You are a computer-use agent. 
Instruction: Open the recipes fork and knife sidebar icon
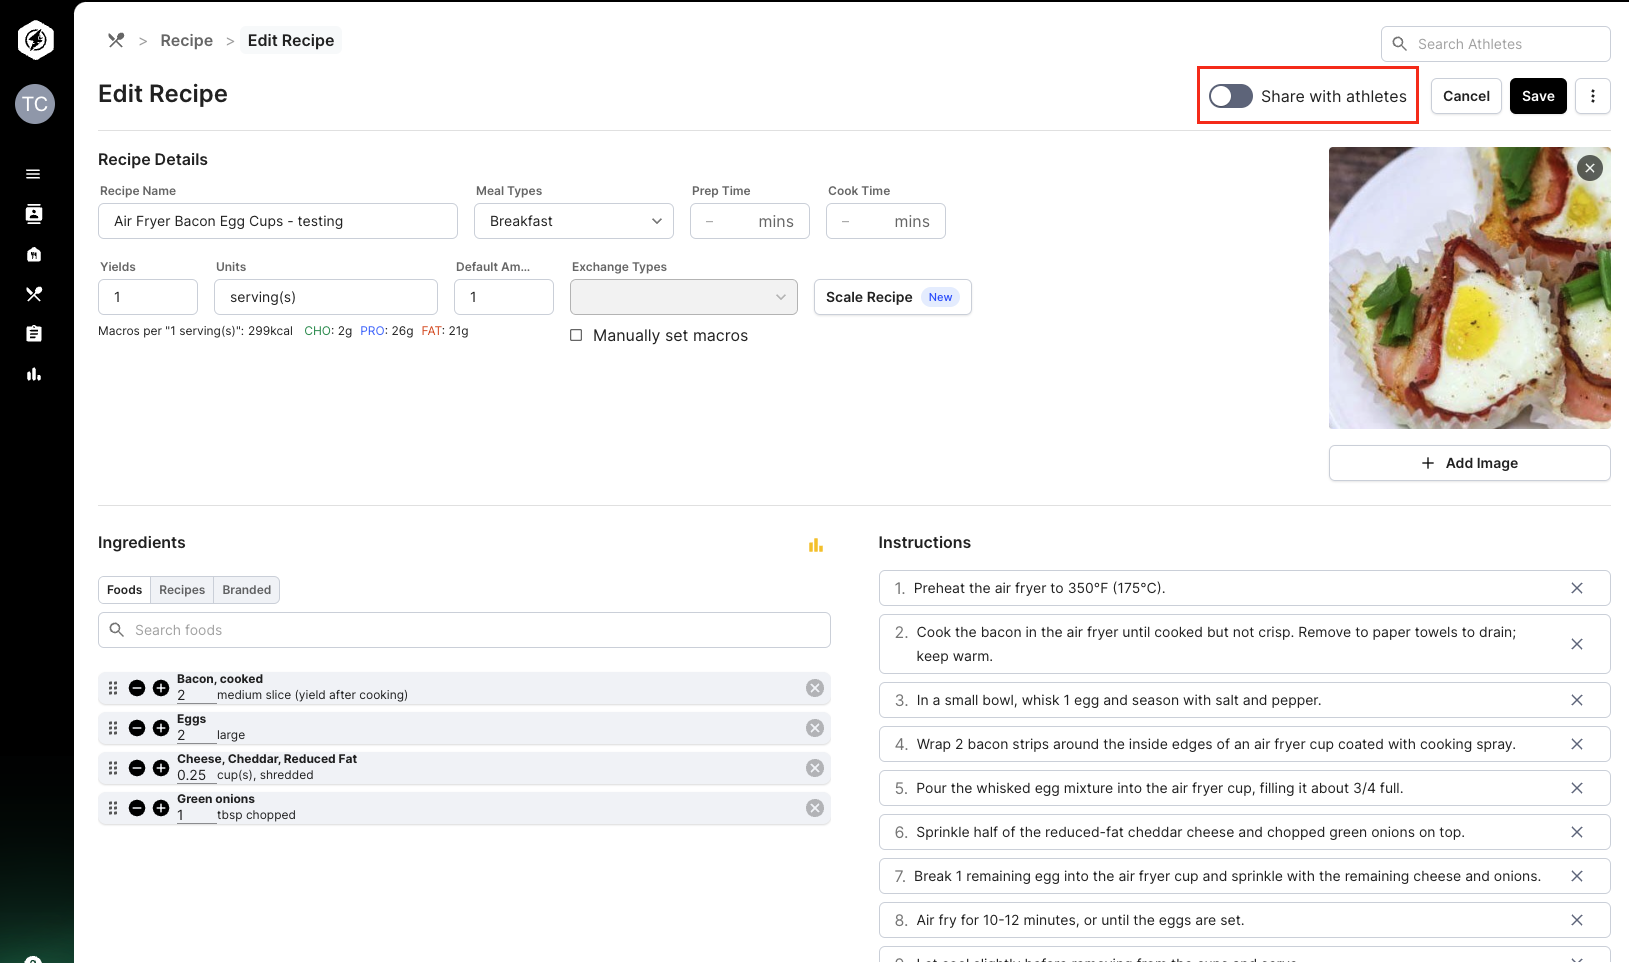[x=34, y=294]
